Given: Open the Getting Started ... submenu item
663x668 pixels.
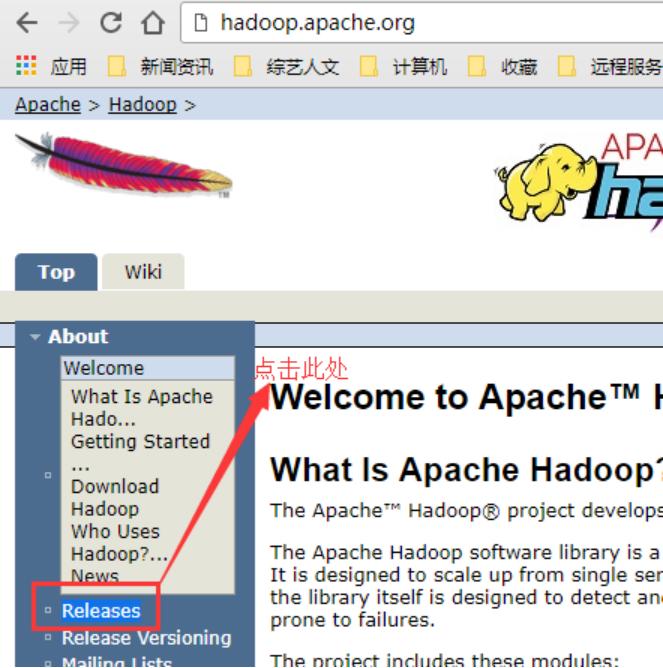Looking at the screenshot, I should 140,452.
